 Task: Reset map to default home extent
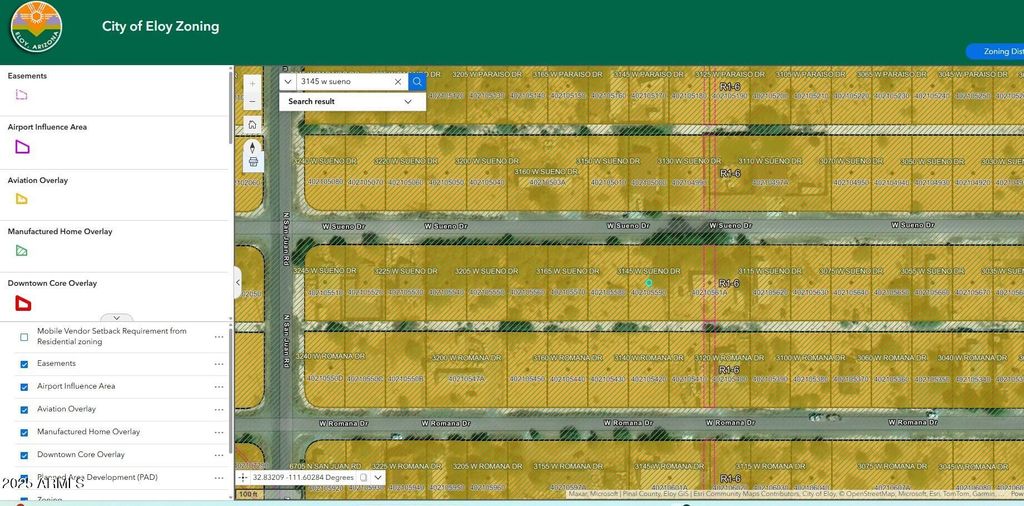252,125
